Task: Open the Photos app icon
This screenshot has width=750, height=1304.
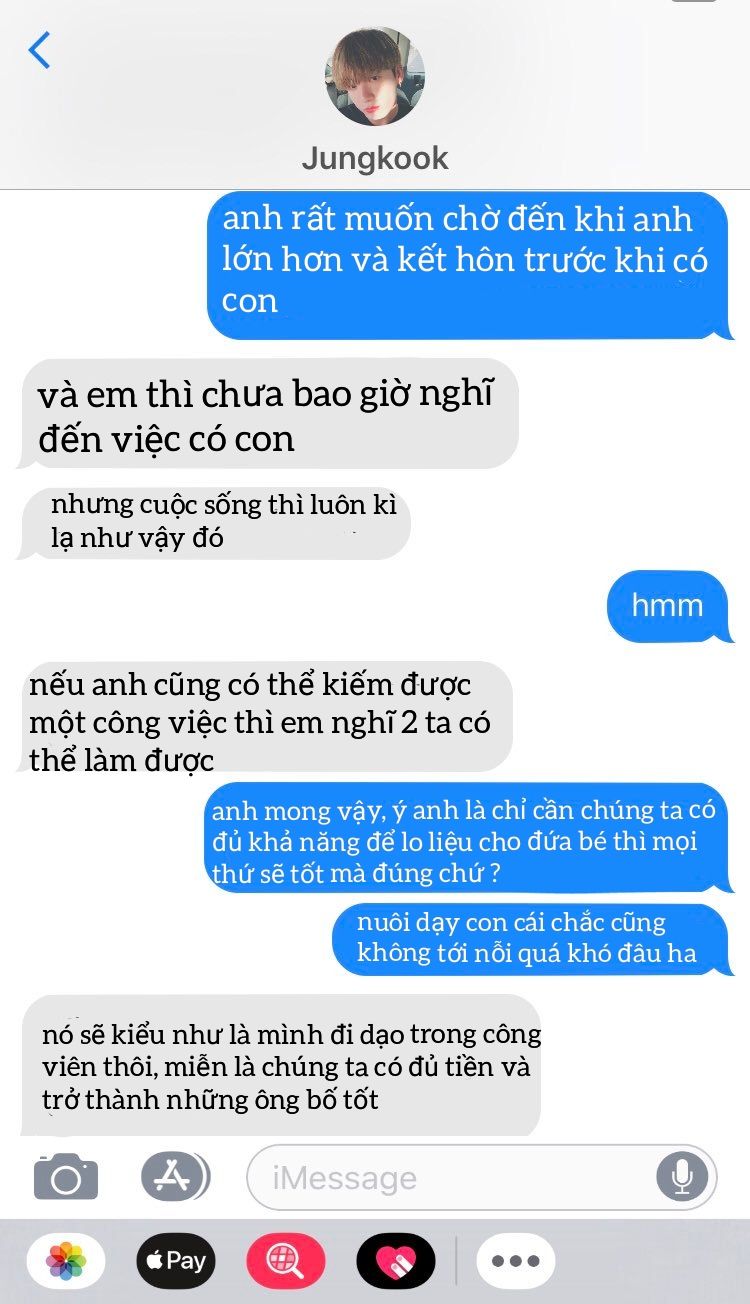Action: [x=66, y=1260]
